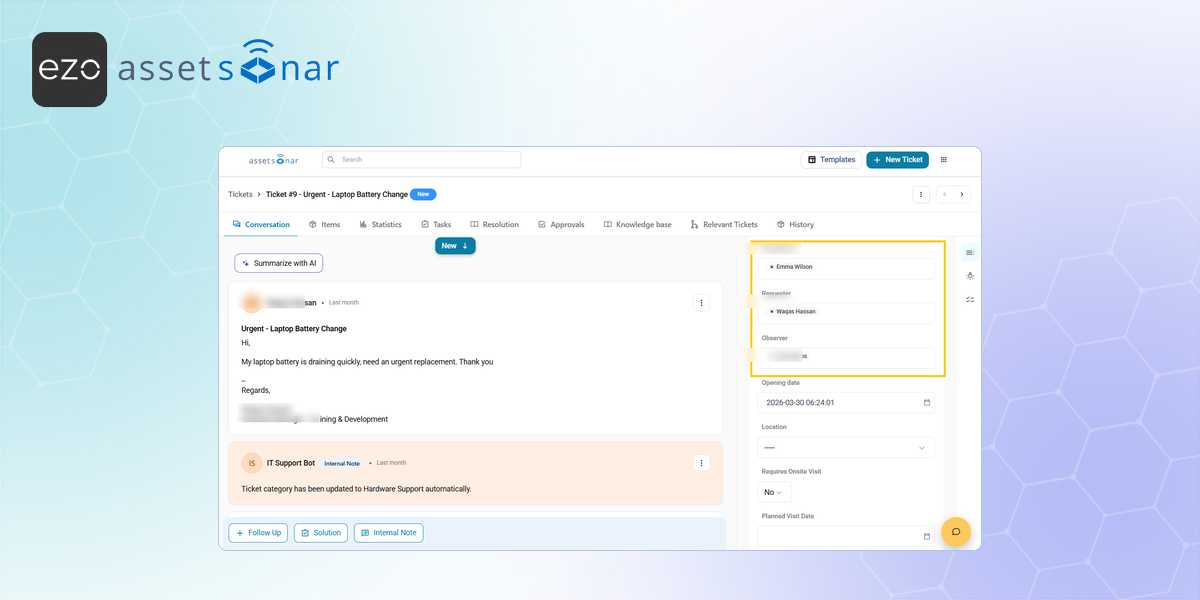The height and width of the screenshot is (600, 1200).
Task: Open the Statistics tab
Action: (380, 225)
